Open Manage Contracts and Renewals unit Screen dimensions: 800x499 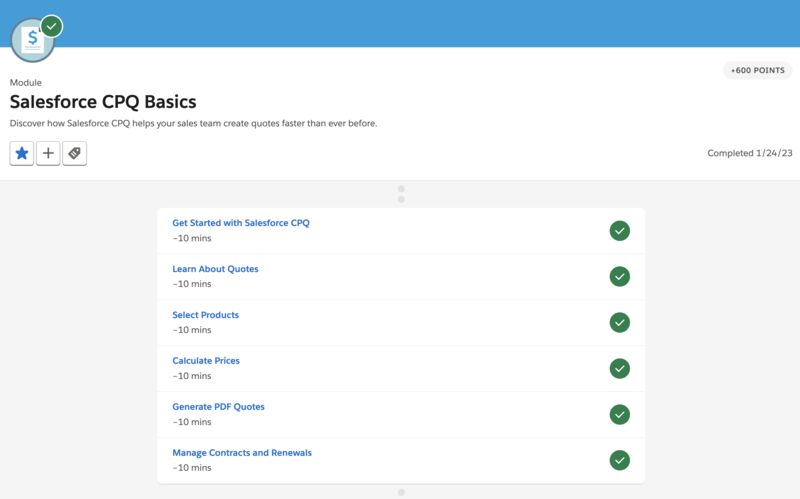click(x=242, y=453)
